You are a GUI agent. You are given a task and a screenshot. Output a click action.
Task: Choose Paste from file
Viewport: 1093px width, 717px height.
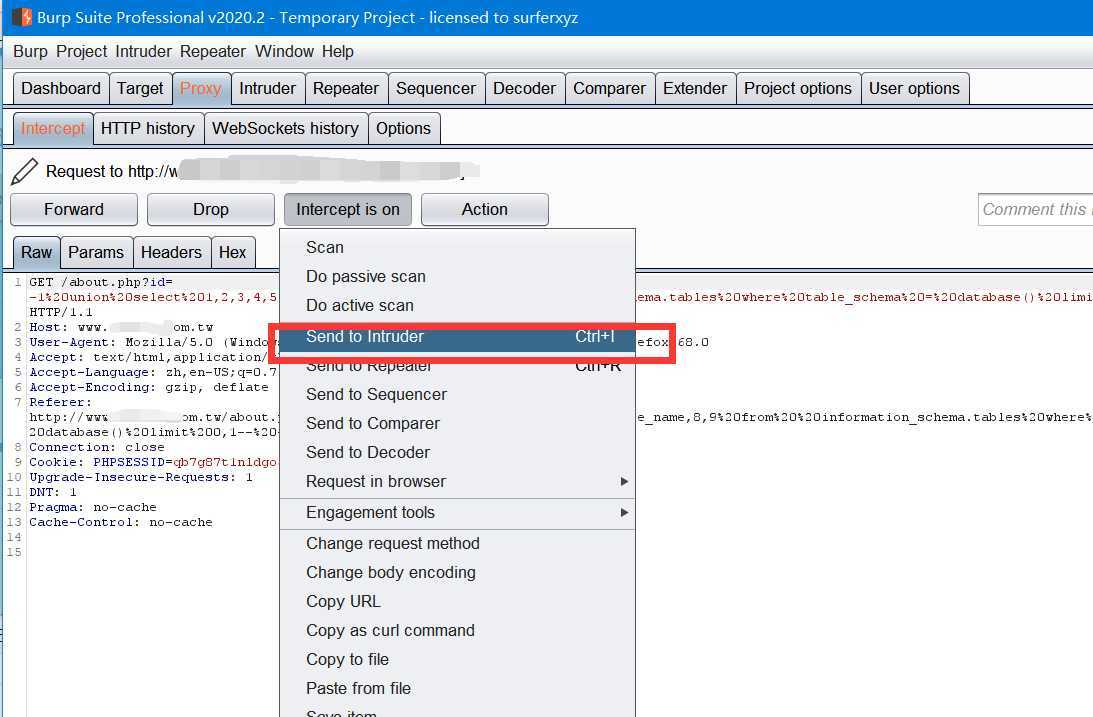457,688
